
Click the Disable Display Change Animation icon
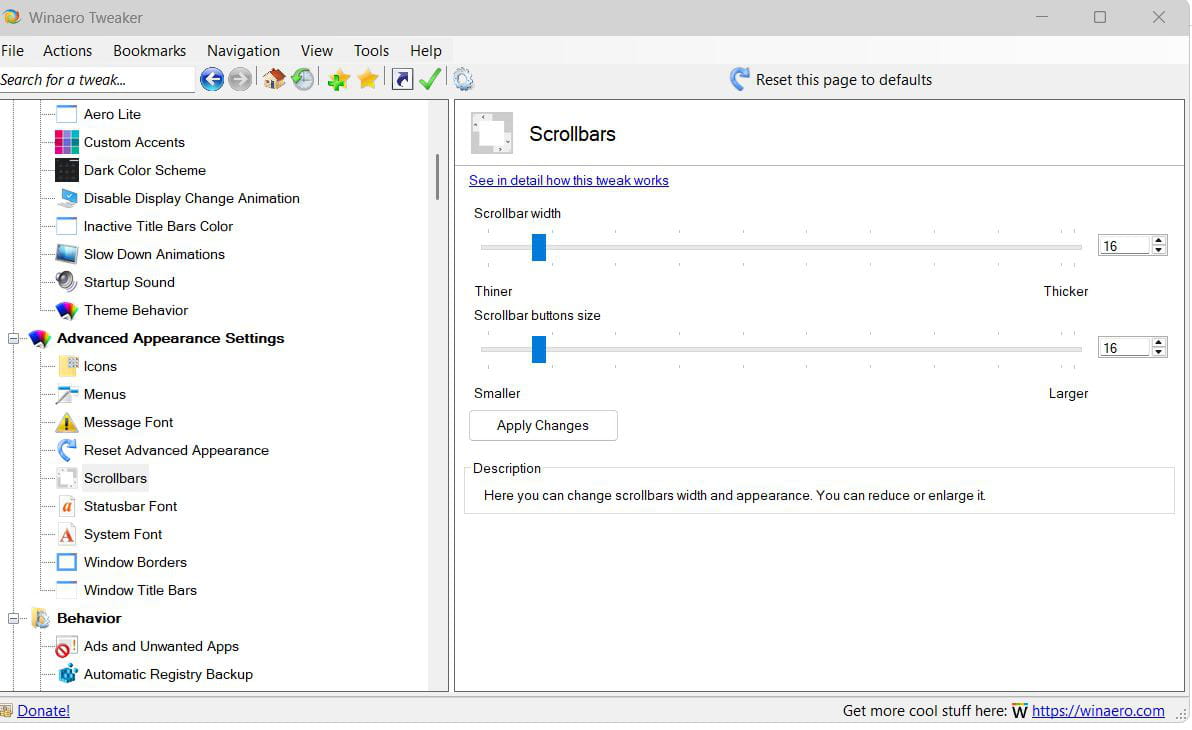(x=67, y=198)
